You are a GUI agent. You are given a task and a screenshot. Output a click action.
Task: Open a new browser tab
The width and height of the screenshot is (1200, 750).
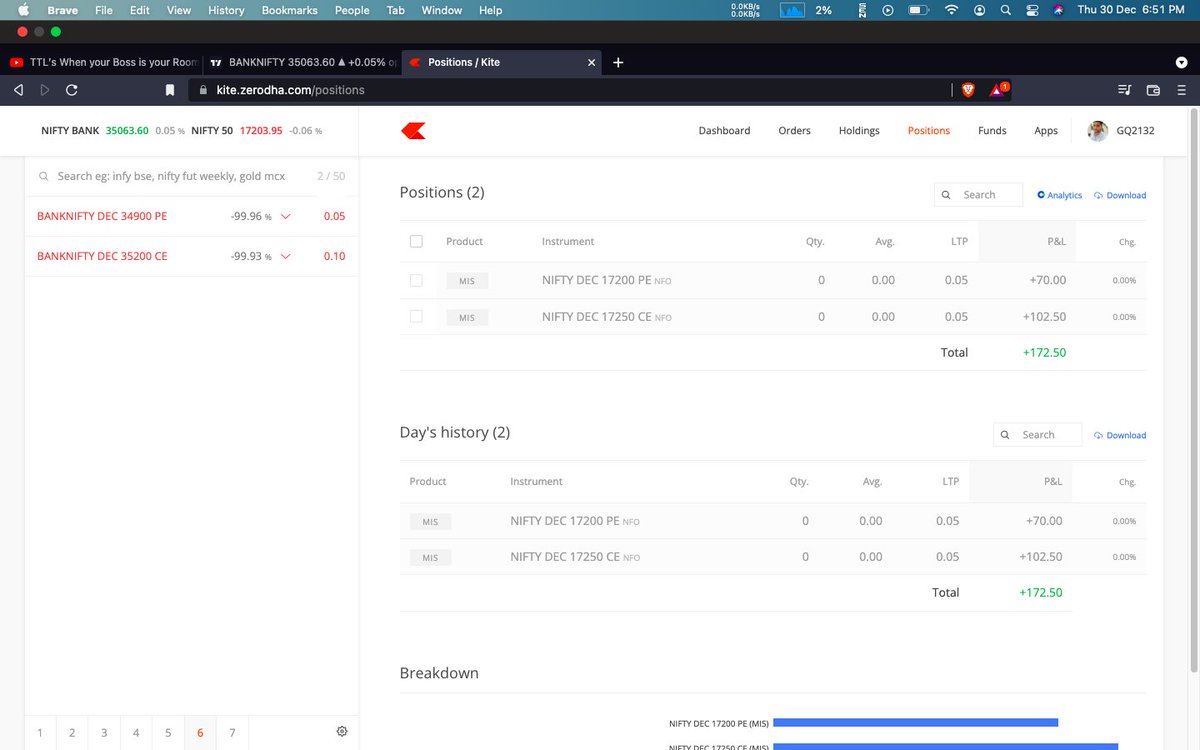click(x=618, y=62)
